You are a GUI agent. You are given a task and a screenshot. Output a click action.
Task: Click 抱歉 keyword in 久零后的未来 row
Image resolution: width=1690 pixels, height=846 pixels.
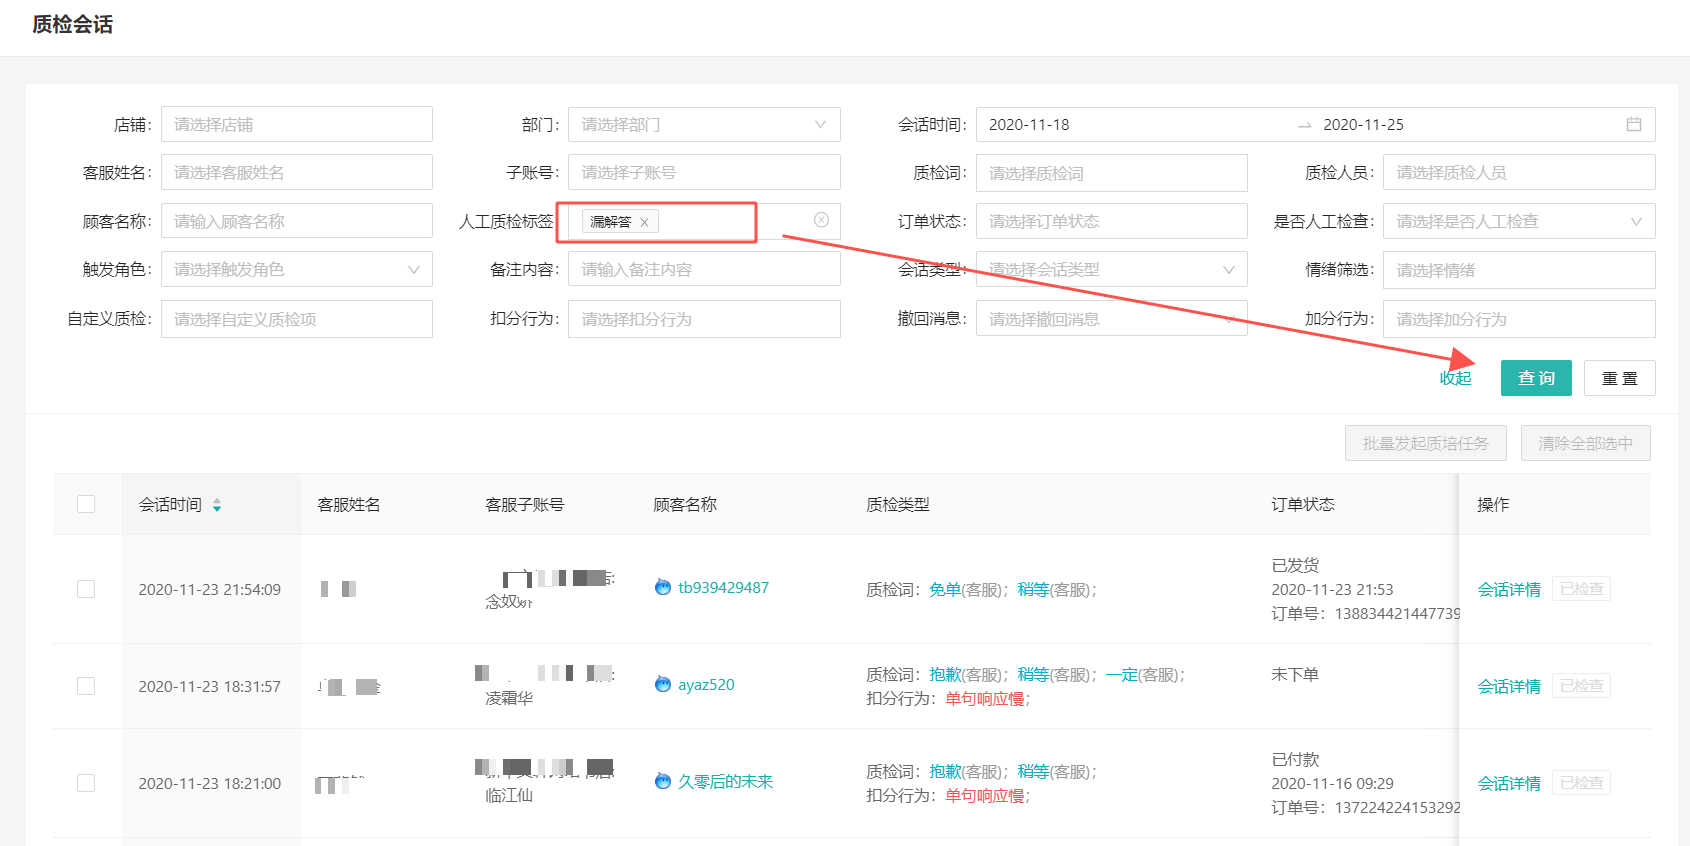coord(945,771)
